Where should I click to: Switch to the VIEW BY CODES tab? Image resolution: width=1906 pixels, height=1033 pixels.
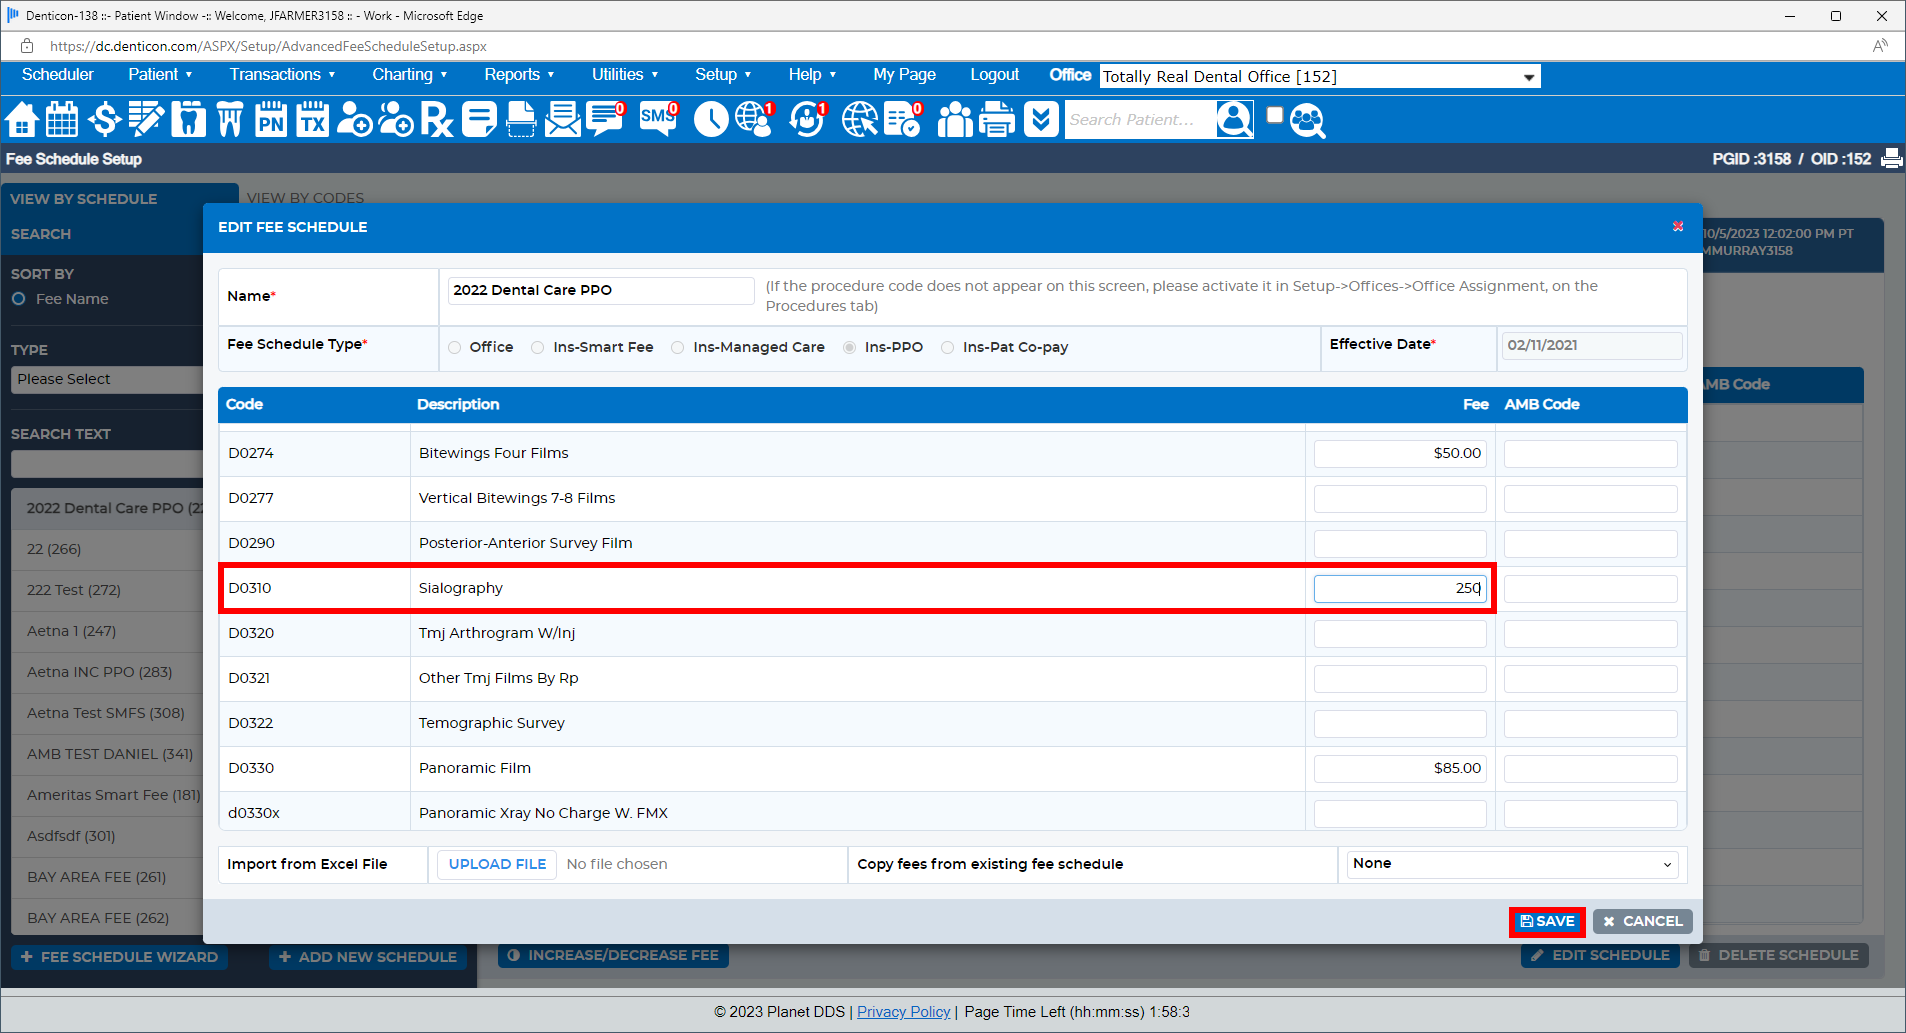tap(305, 197)
